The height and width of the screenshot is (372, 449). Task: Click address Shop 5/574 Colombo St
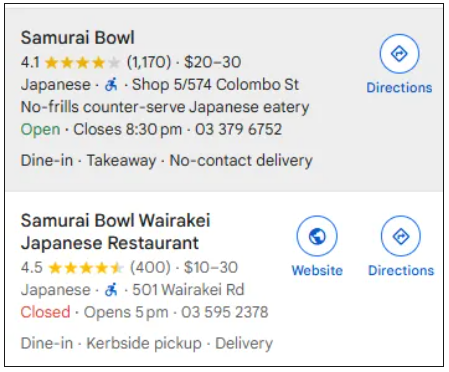[x=215, y=85]
